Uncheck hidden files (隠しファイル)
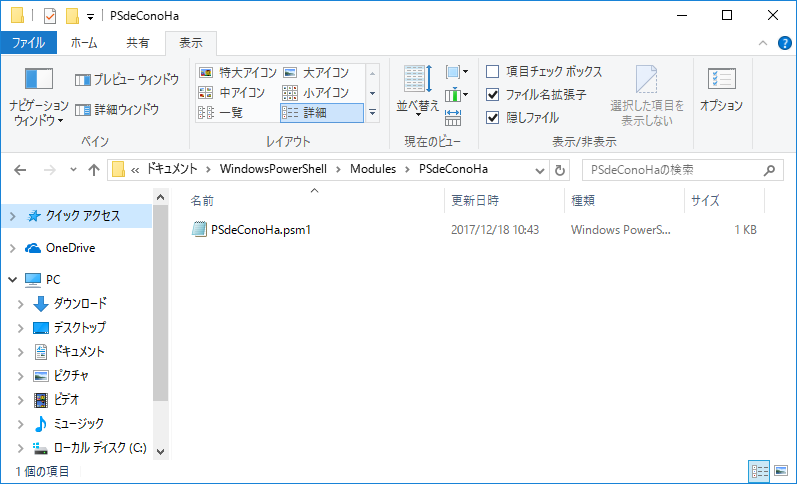 coord(493,118)
